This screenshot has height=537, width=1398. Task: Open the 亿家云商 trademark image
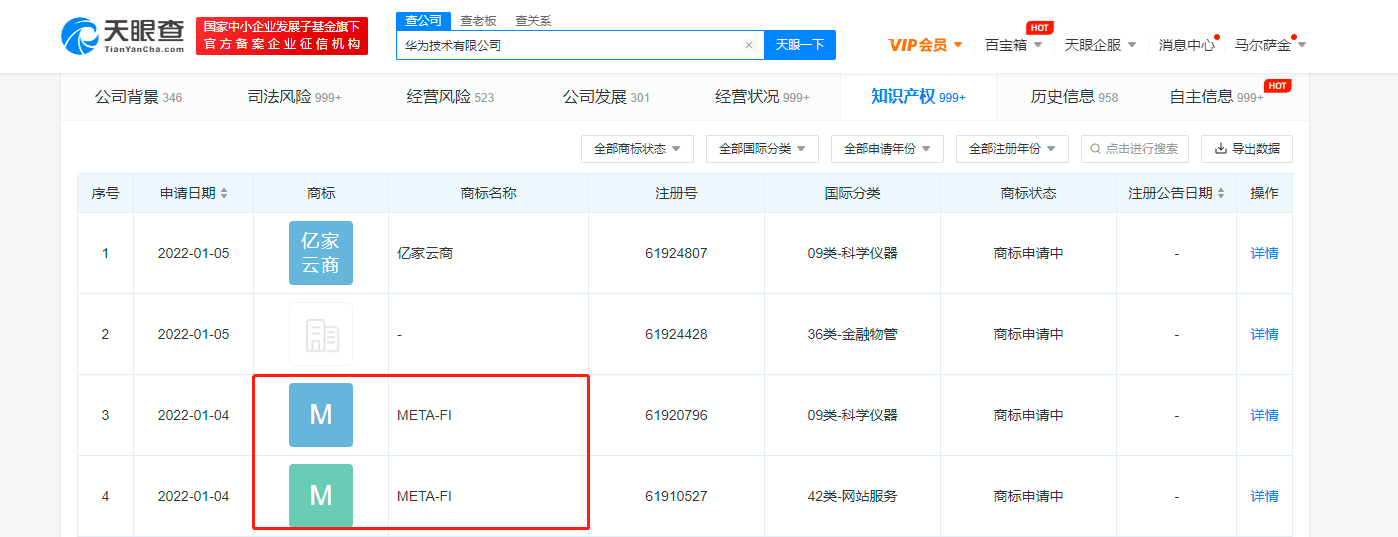321,253
